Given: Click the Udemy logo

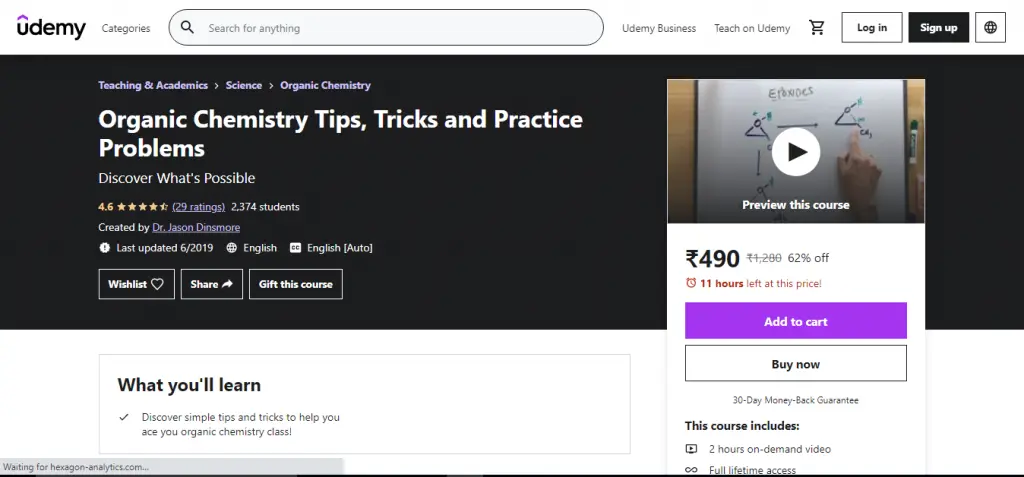Looking at the screenshot, I should [51, 27].
